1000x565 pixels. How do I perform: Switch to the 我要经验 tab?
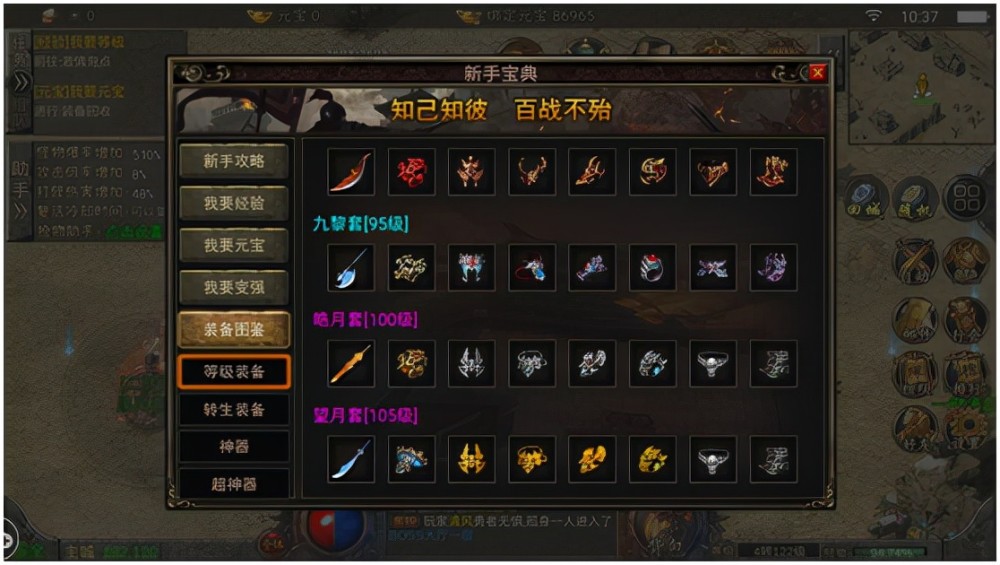click(x=234, y=203)
